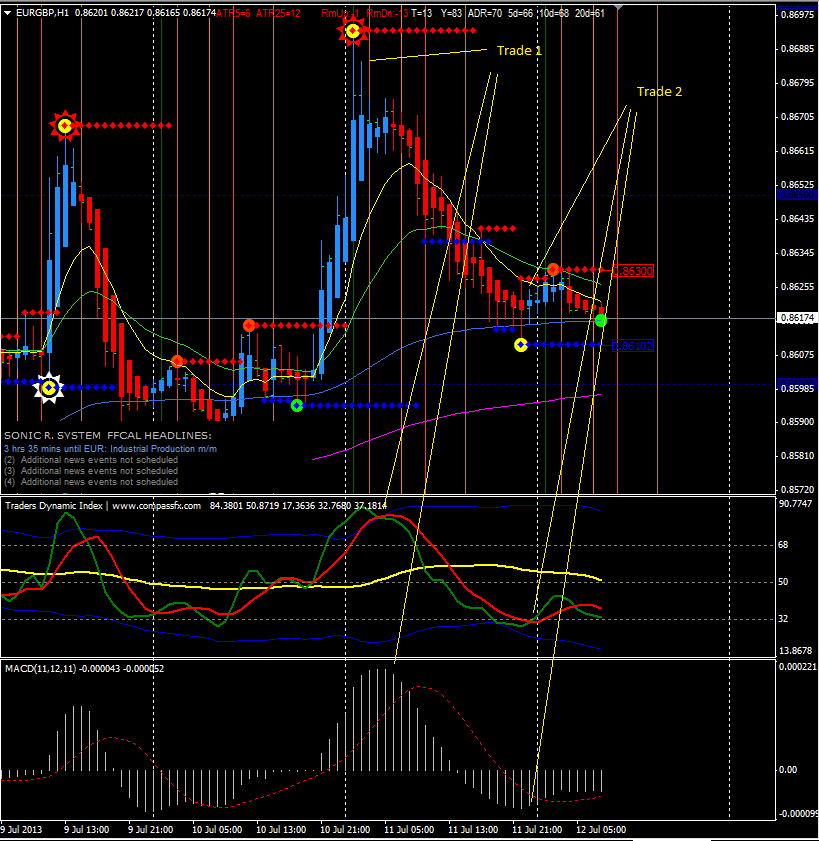819x841 pixels.
Task: Click the EURGBP,H1 symbol title
Action: [x=42, y=13]
